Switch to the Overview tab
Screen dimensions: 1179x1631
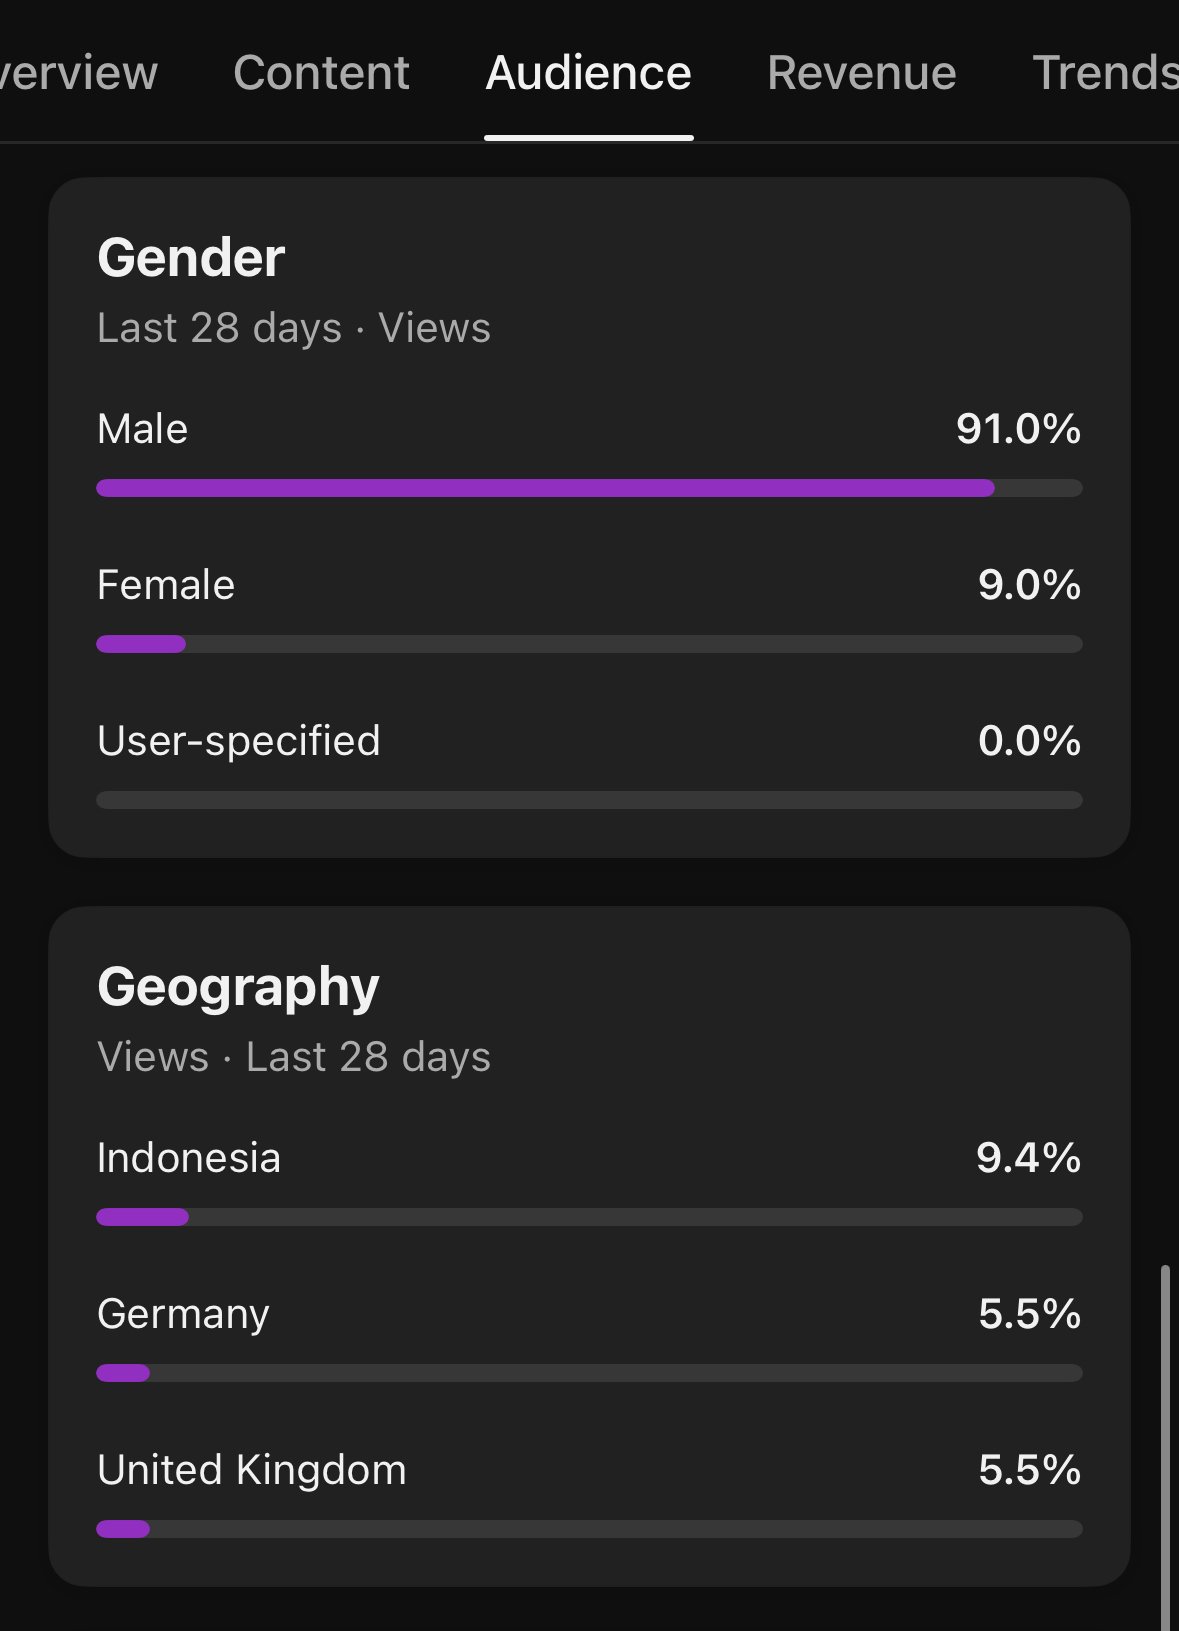78,73
